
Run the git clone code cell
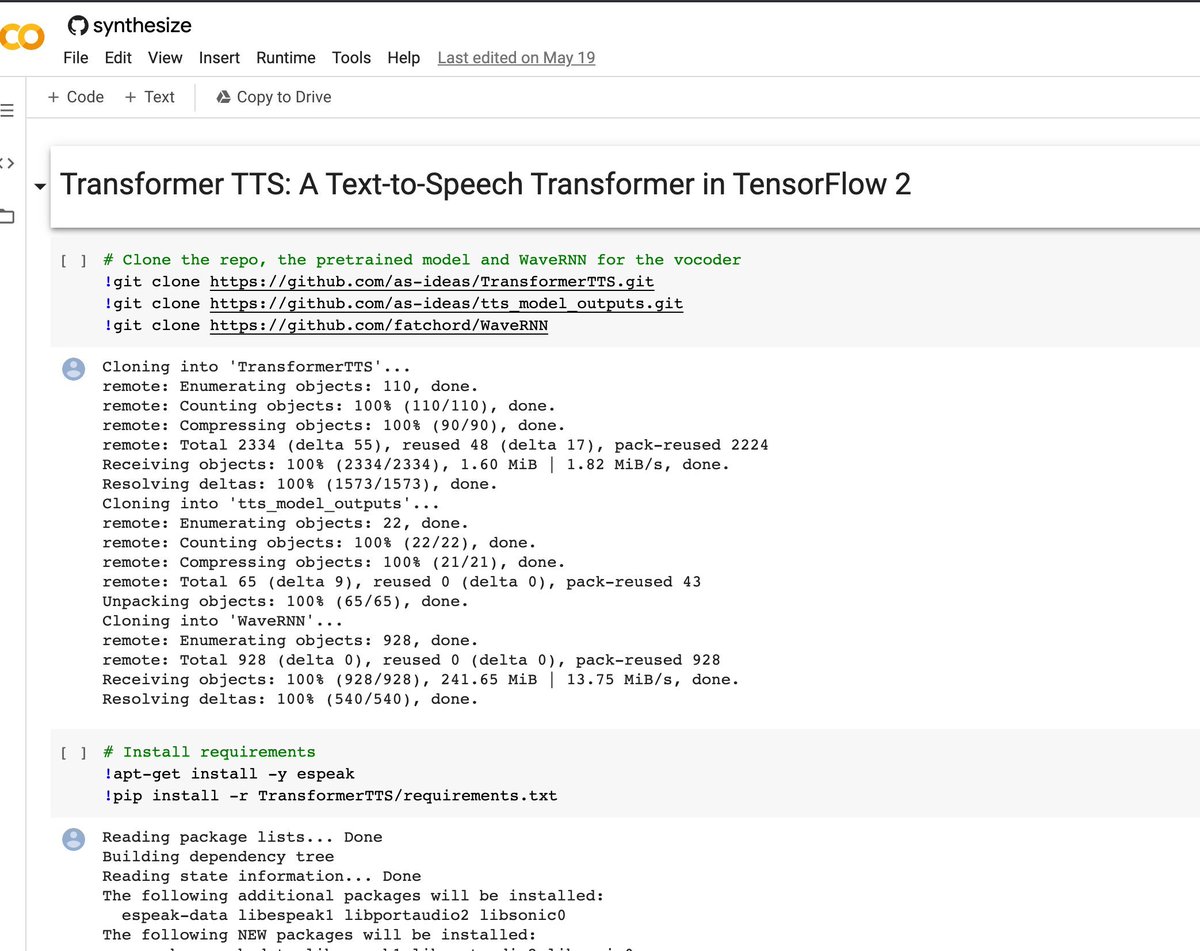[72, 261]
